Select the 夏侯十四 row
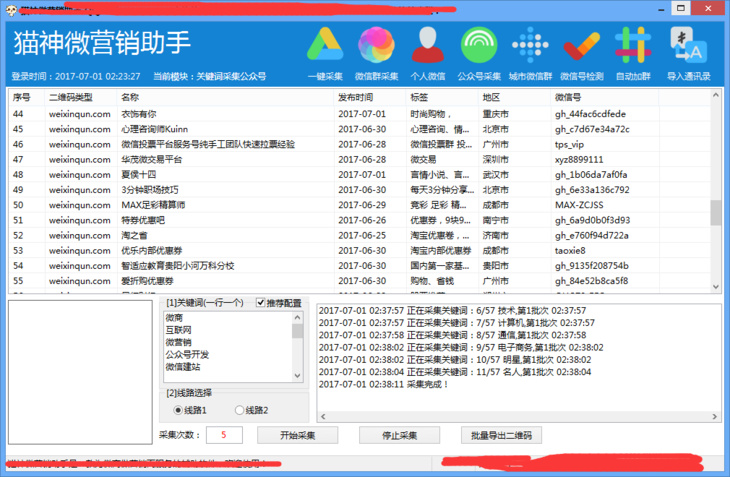This screenshot has width=730, height=477. click(359, 175)
